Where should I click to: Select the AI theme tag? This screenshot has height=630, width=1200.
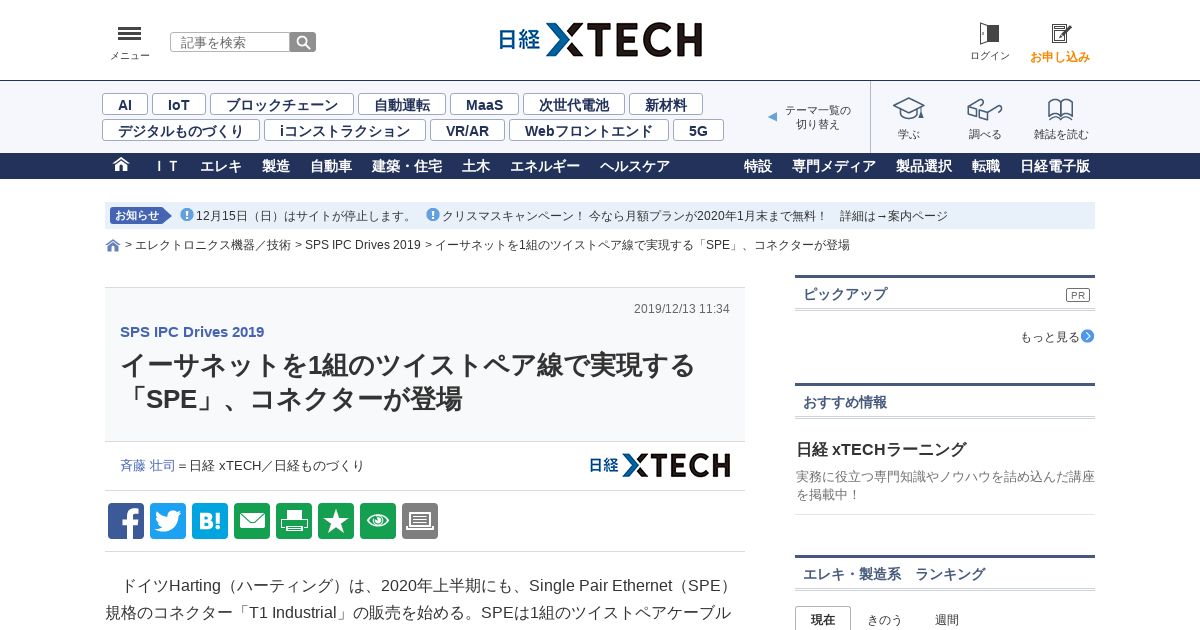(x=125, y=104)
